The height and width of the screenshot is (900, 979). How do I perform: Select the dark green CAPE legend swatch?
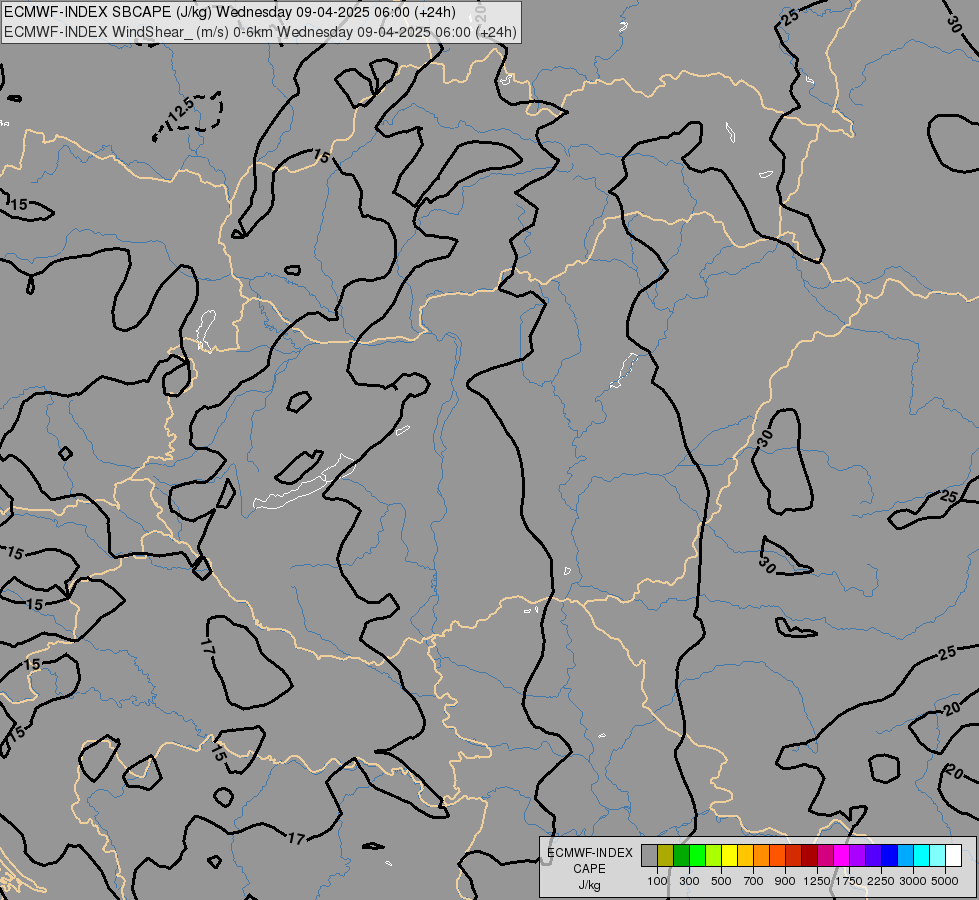[681, 856]
